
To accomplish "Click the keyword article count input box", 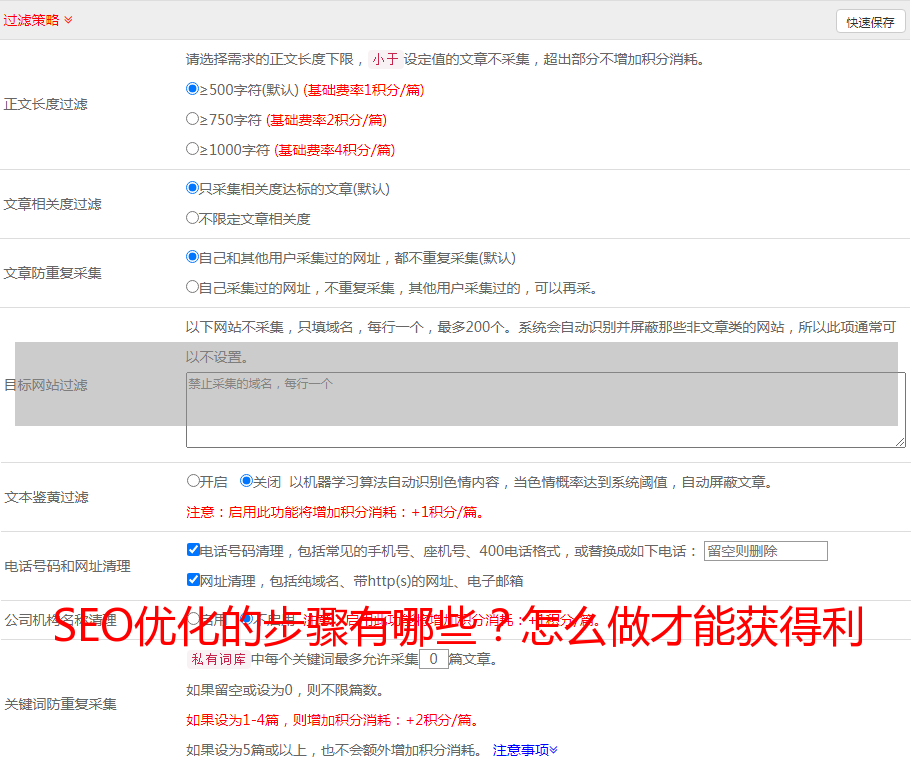I will coord(433,660).
